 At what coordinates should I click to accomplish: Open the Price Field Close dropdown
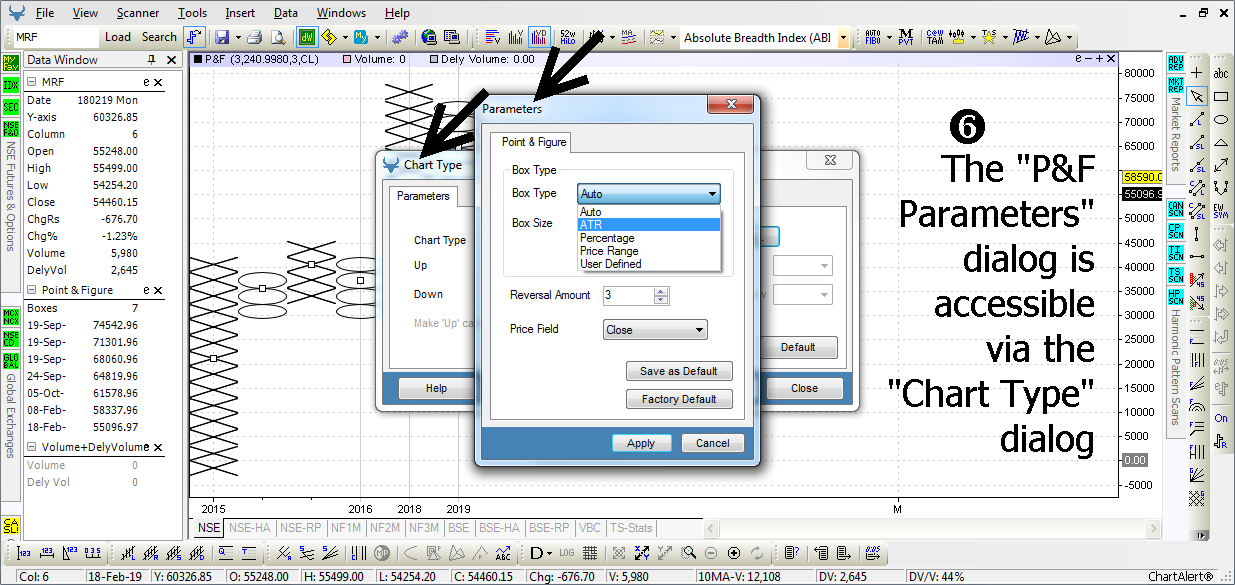click(x=655, y=329)
